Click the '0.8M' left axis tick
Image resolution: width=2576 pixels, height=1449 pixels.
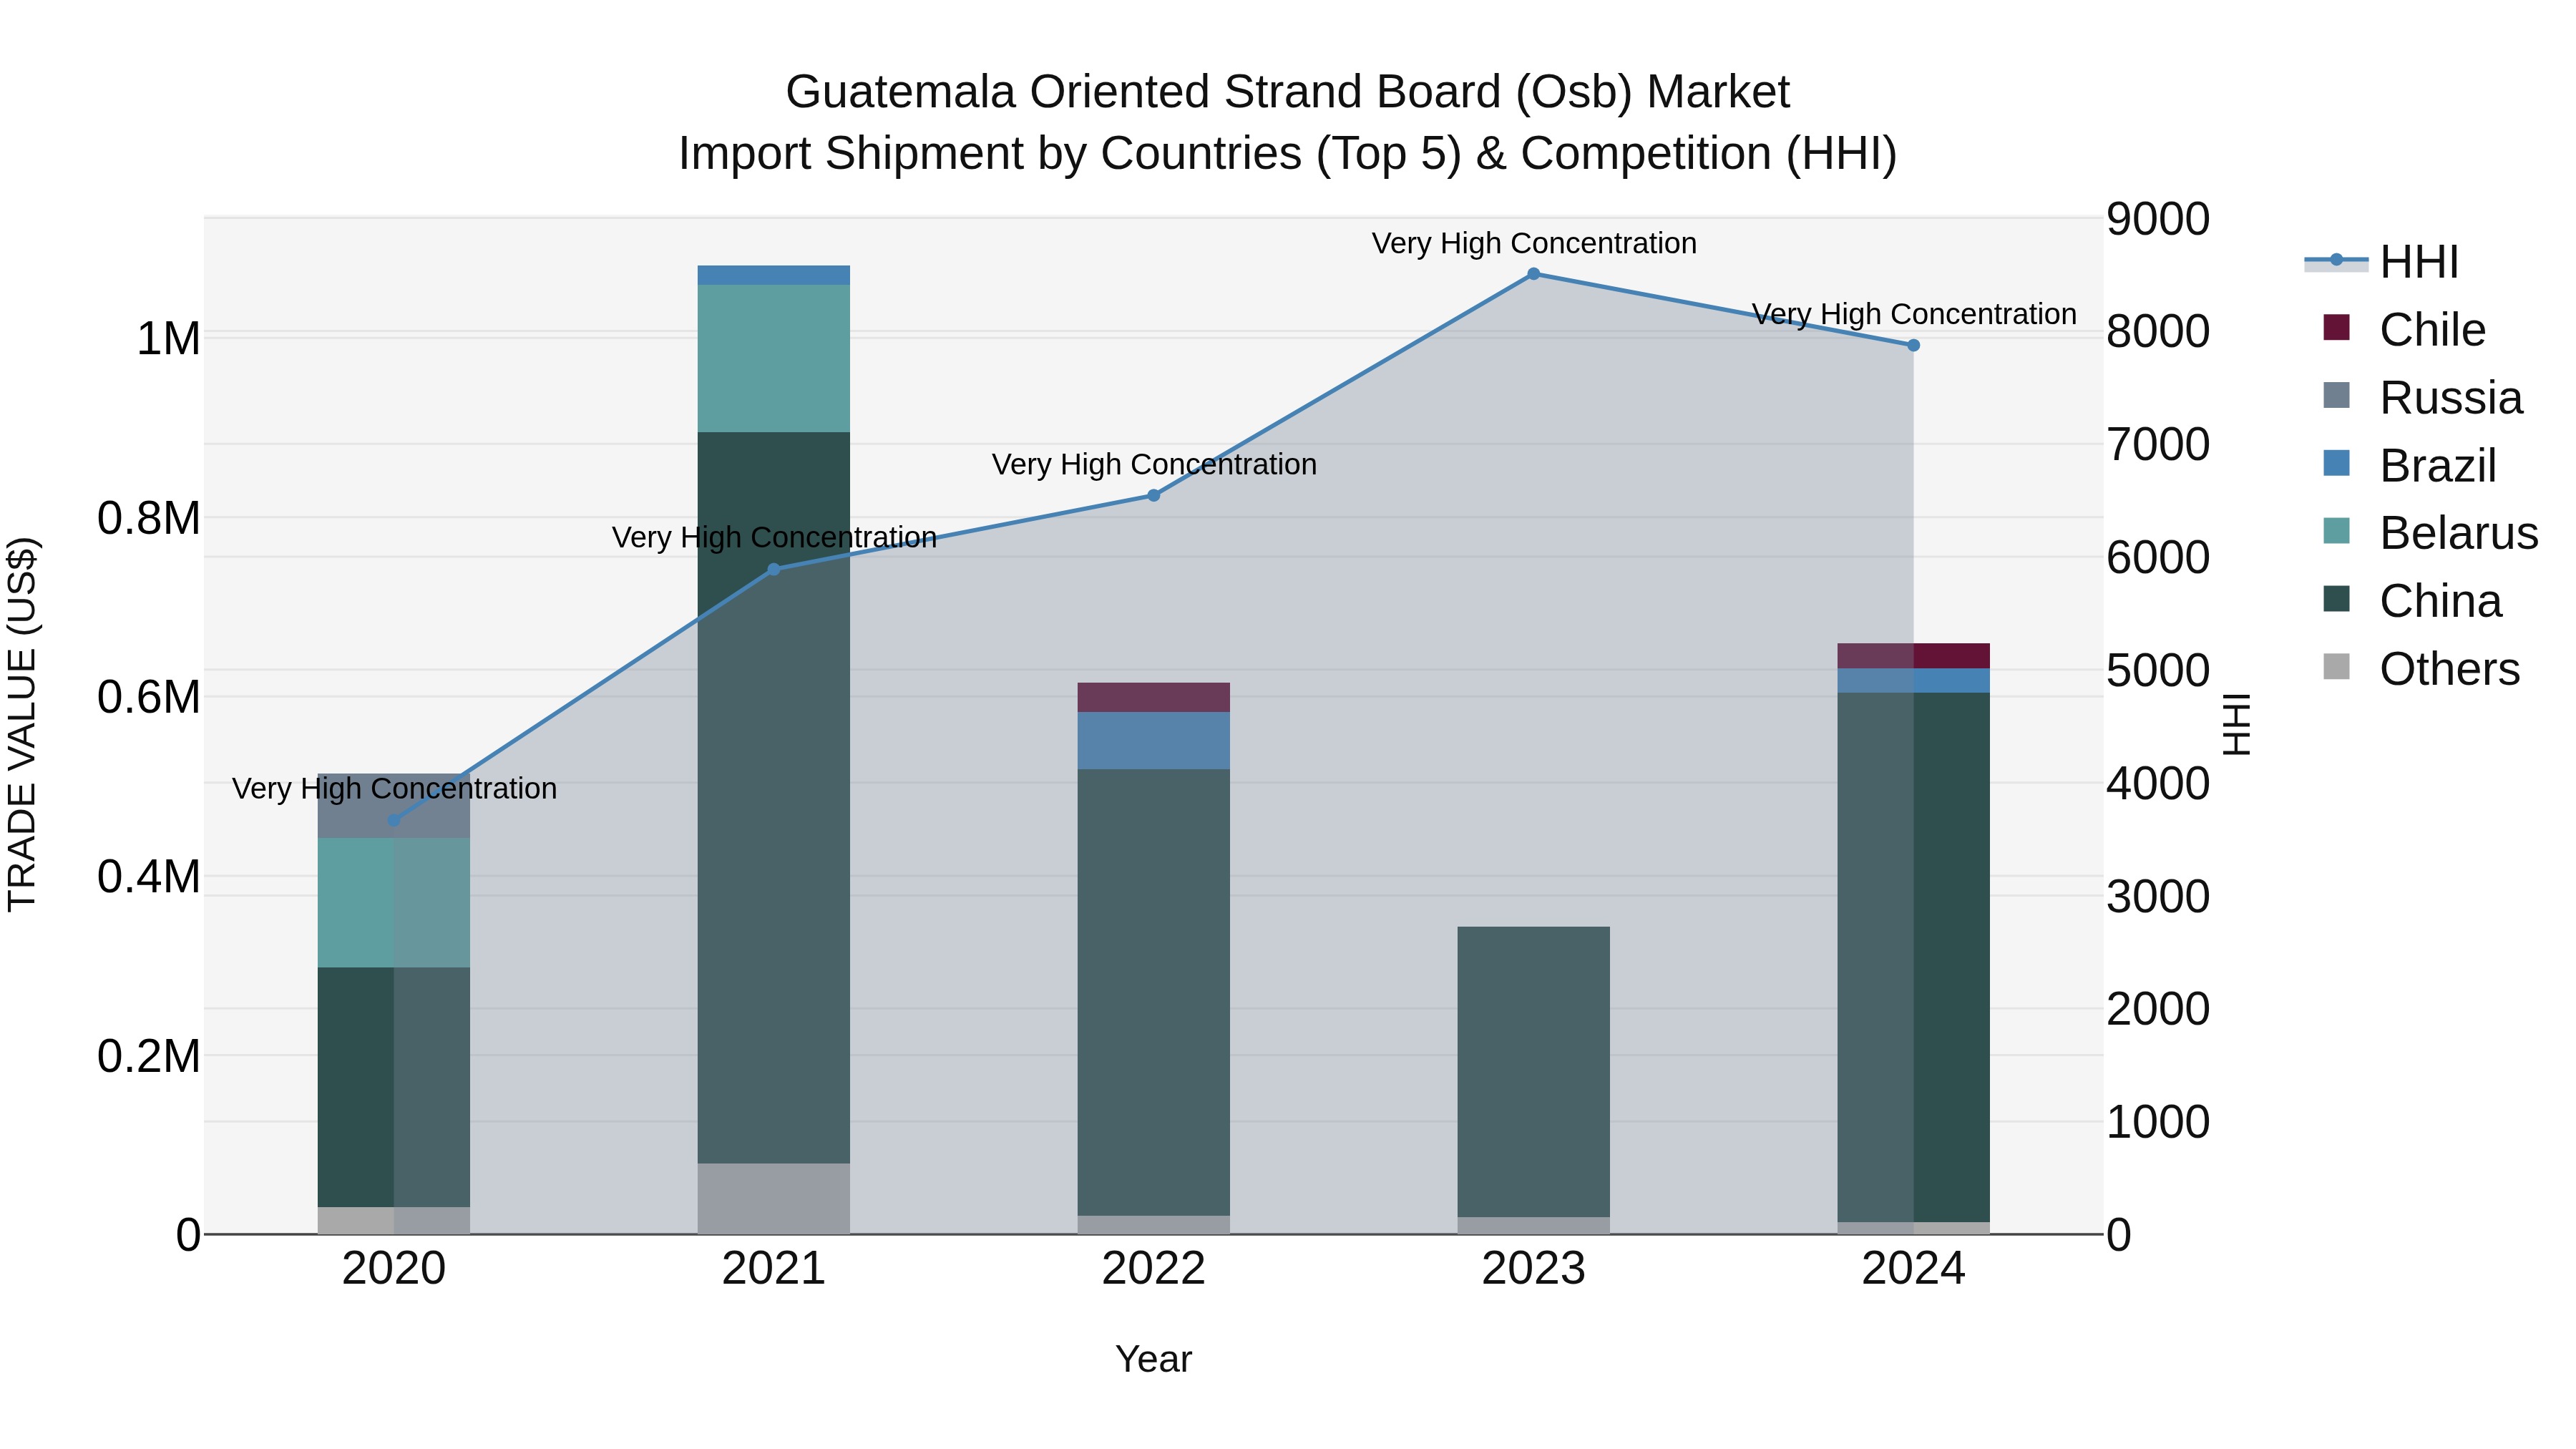(149, 518)
